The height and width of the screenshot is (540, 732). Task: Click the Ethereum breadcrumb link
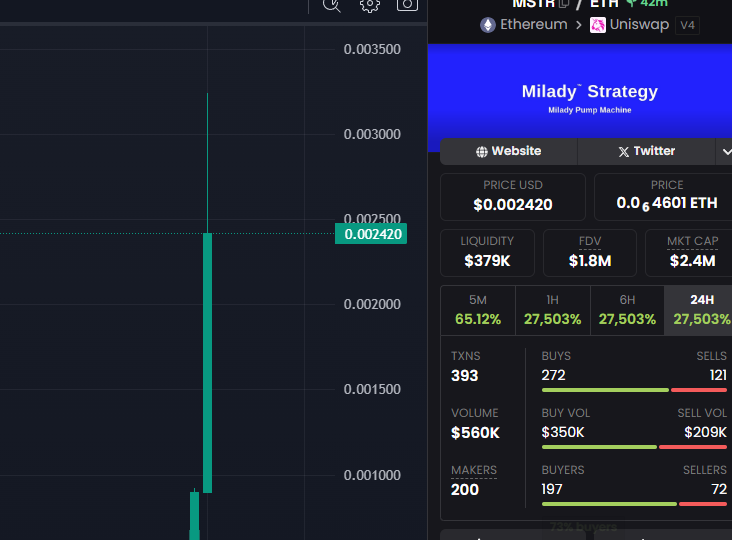pyautogui.click(x=534, y=24)
